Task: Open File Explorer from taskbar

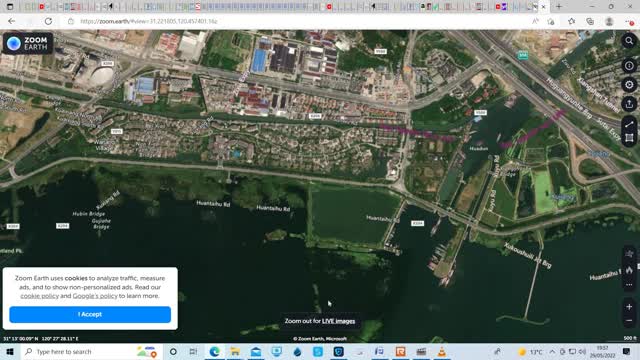Action: click(235, 351)
